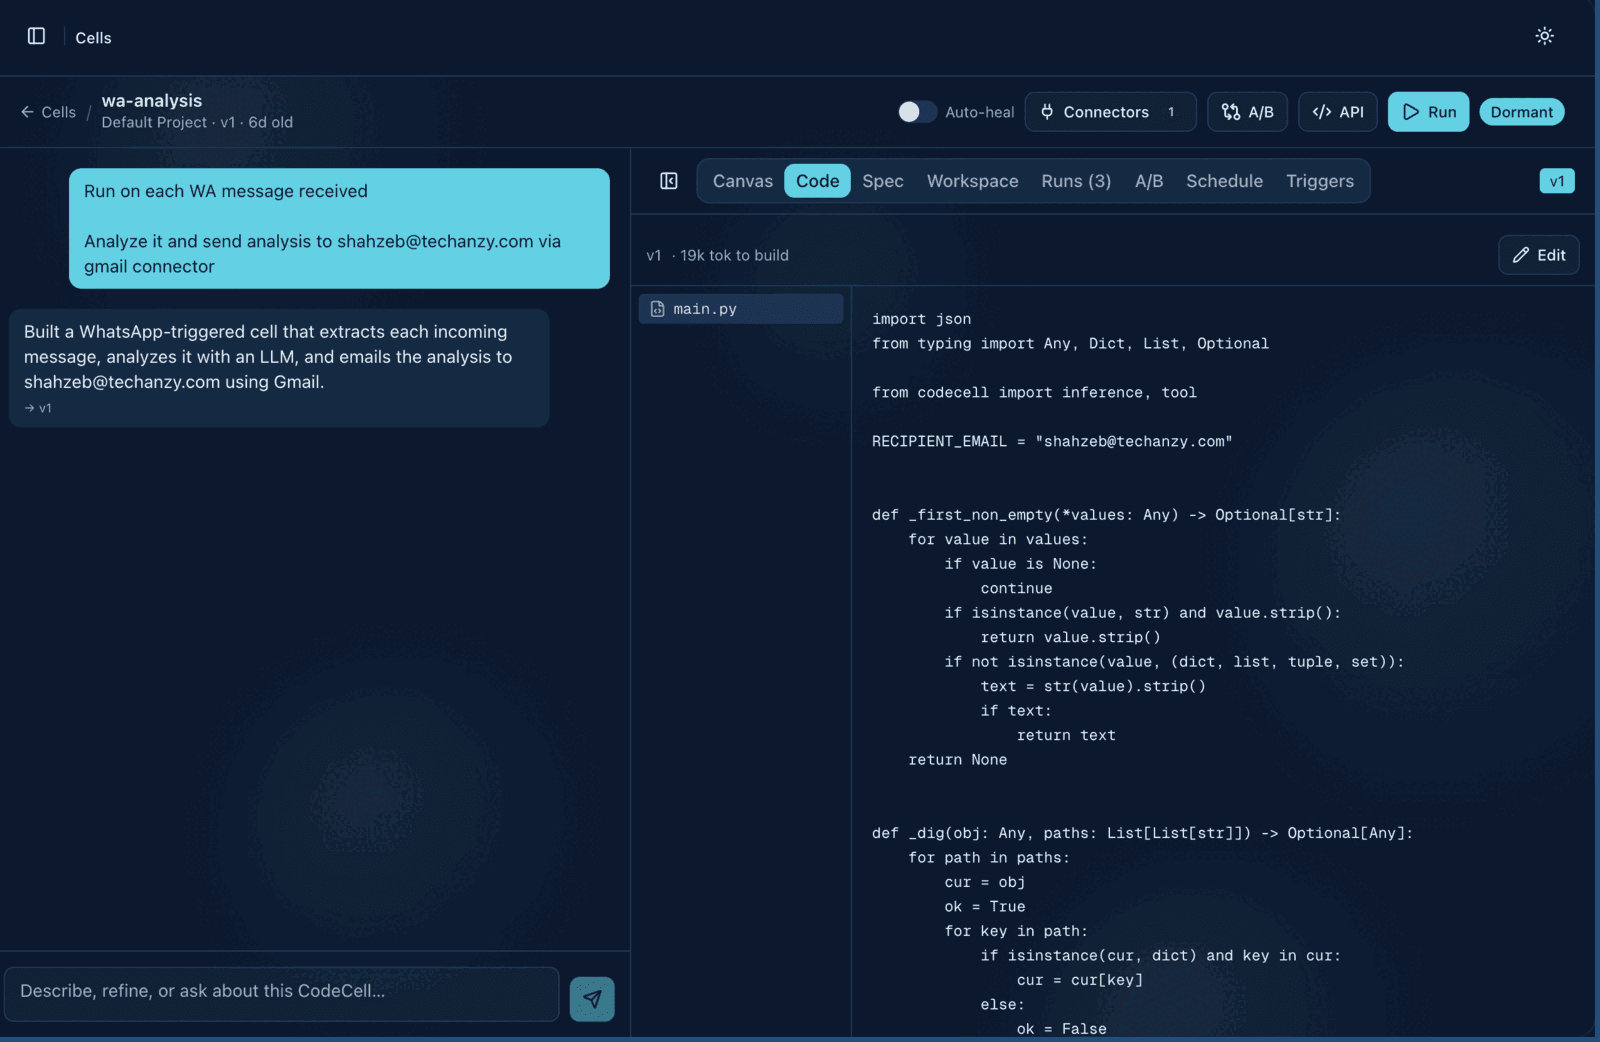Open the API button

1338,112
